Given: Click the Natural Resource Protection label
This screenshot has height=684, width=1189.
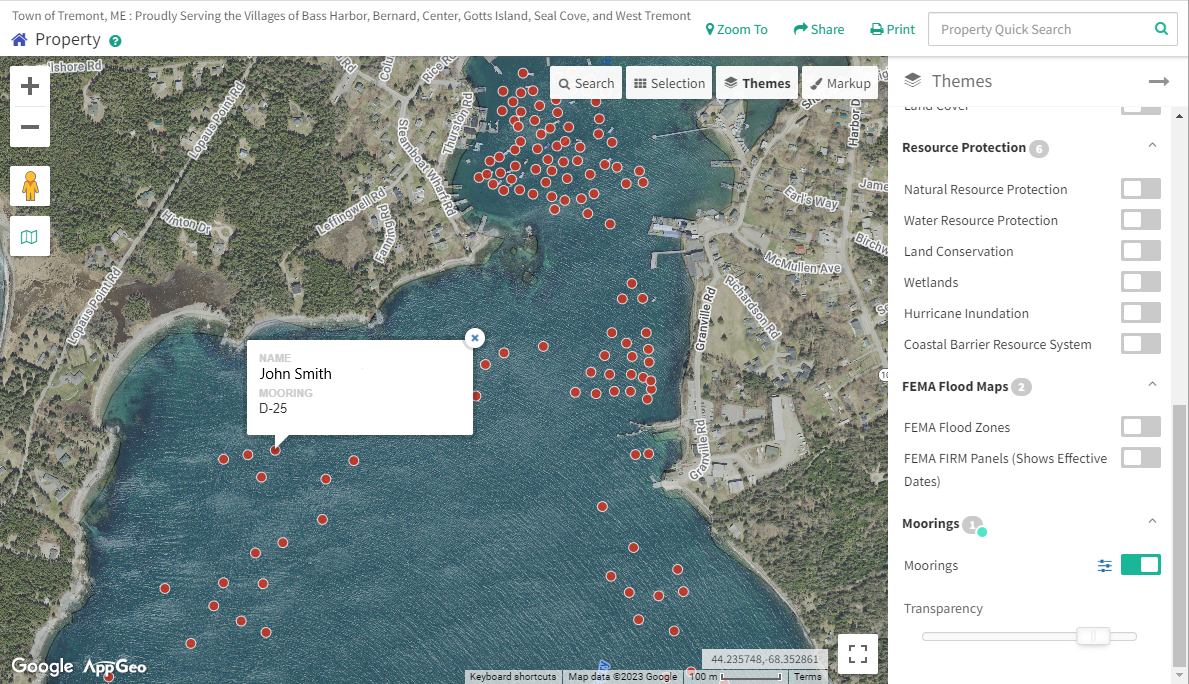Looking at the screenshot, I should click(x=985, y=190).
